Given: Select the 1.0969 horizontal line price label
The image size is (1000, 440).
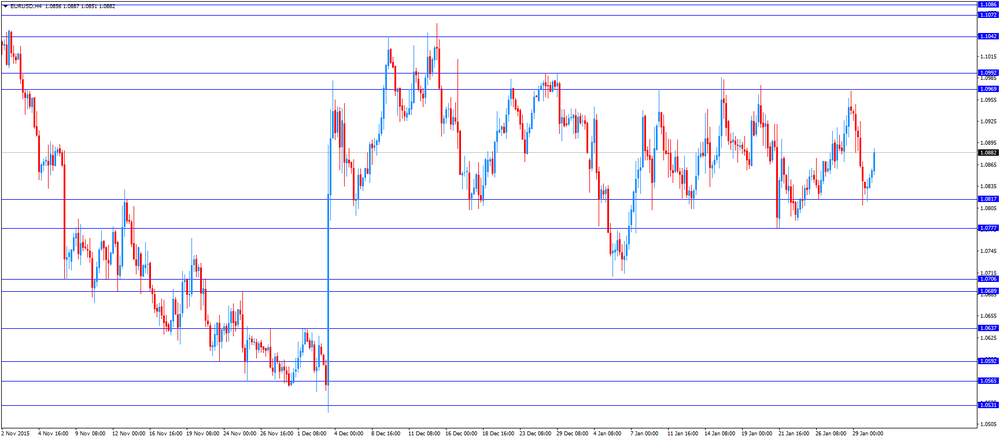Looking at the screenshot, I should tap(988, 89).
